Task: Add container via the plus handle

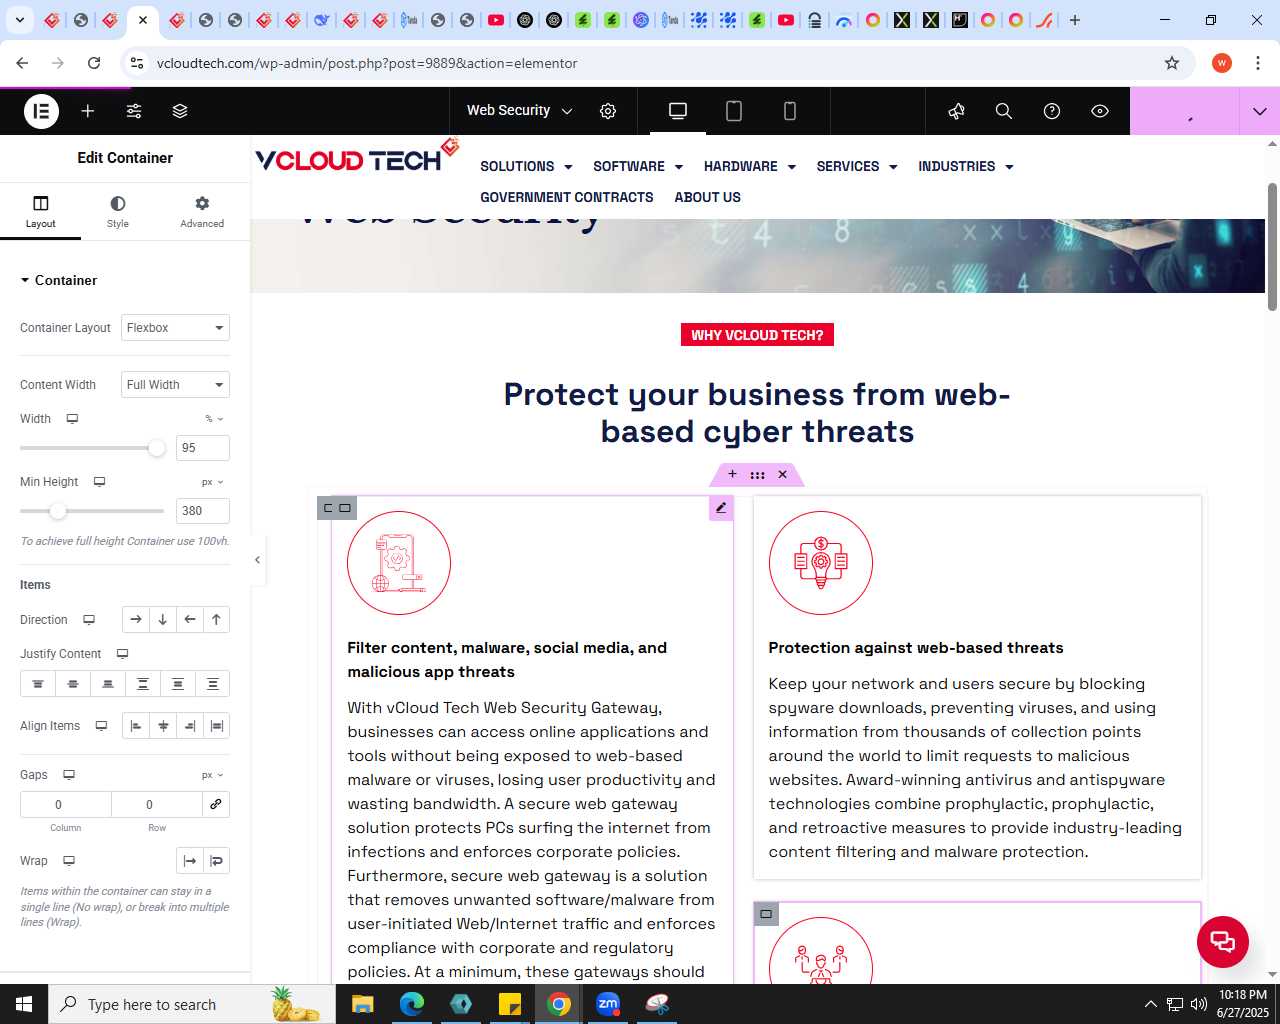Action: (732, 474)
